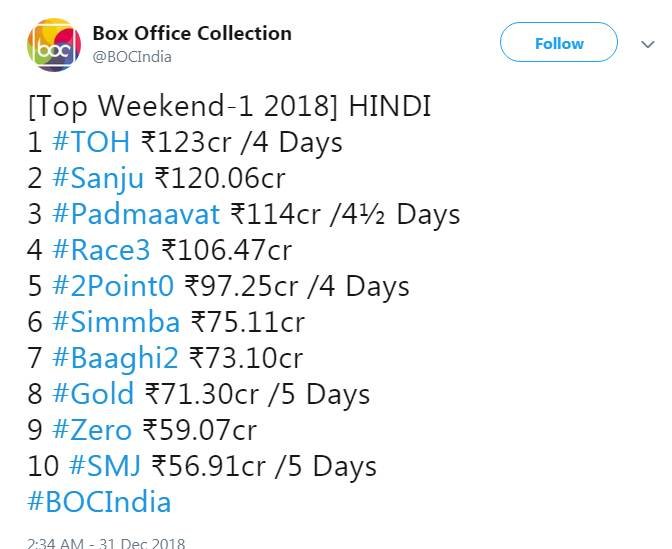
Task: Click the ₹123cr /4 Days text
Action: click(241, 142)
